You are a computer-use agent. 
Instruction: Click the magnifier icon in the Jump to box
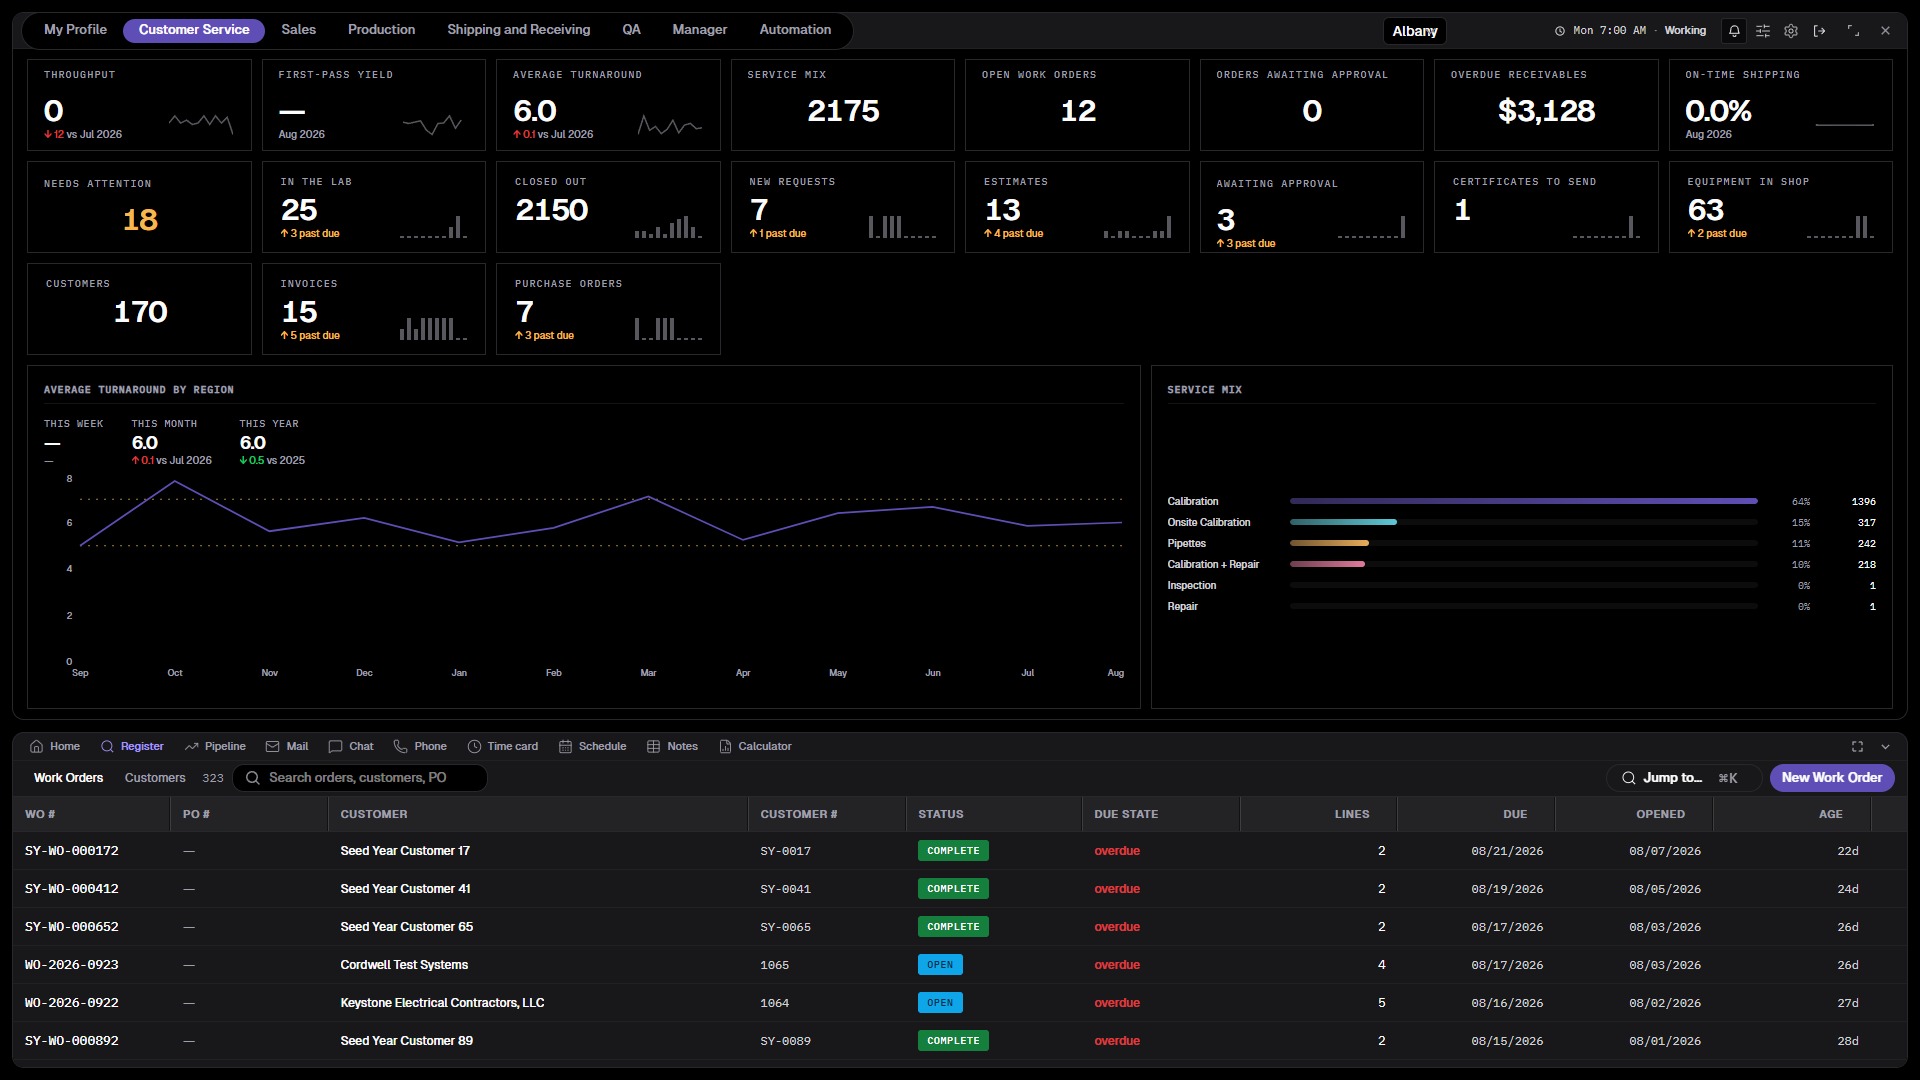[1629, 778]
